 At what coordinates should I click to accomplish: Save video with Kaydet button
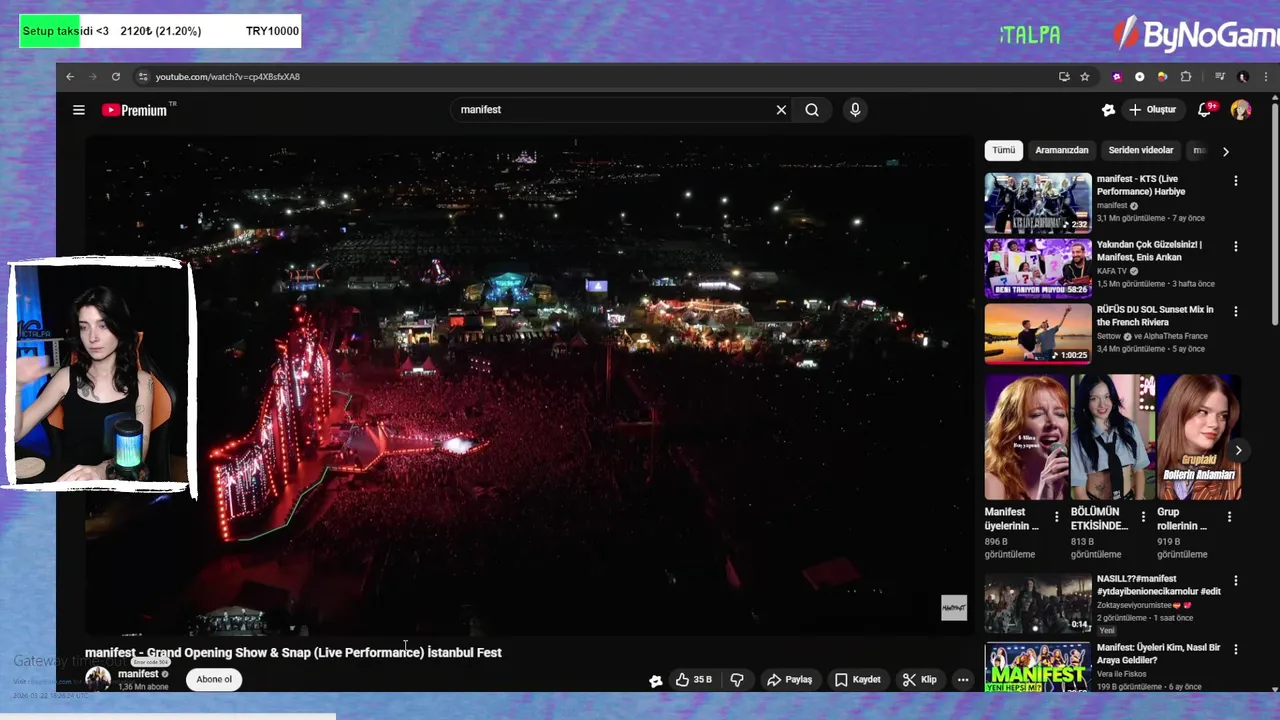click(x=858, y=680)
